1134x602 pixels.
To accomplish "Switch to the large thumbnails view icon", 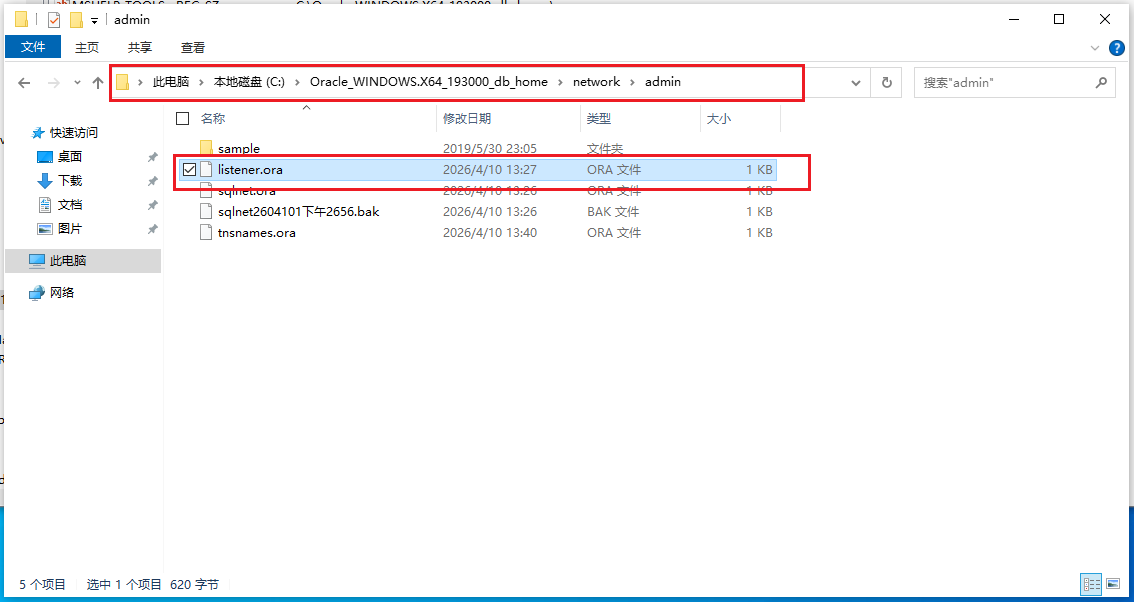I will [x=1111, y=584].
